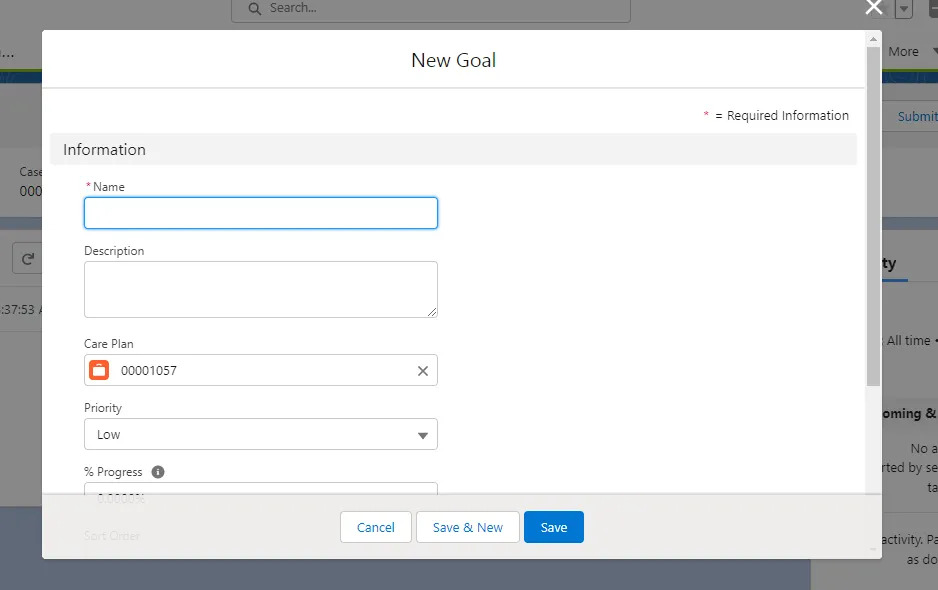Show % Progress info tooltip icon

coord(158,472)
